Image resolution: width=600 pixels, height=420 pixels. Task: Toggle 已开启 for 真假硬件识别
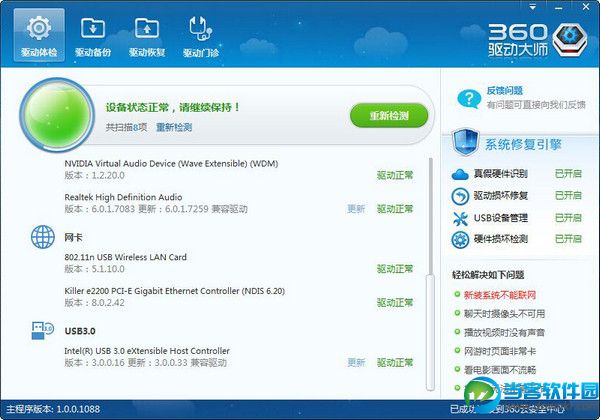tap(568, 174)
